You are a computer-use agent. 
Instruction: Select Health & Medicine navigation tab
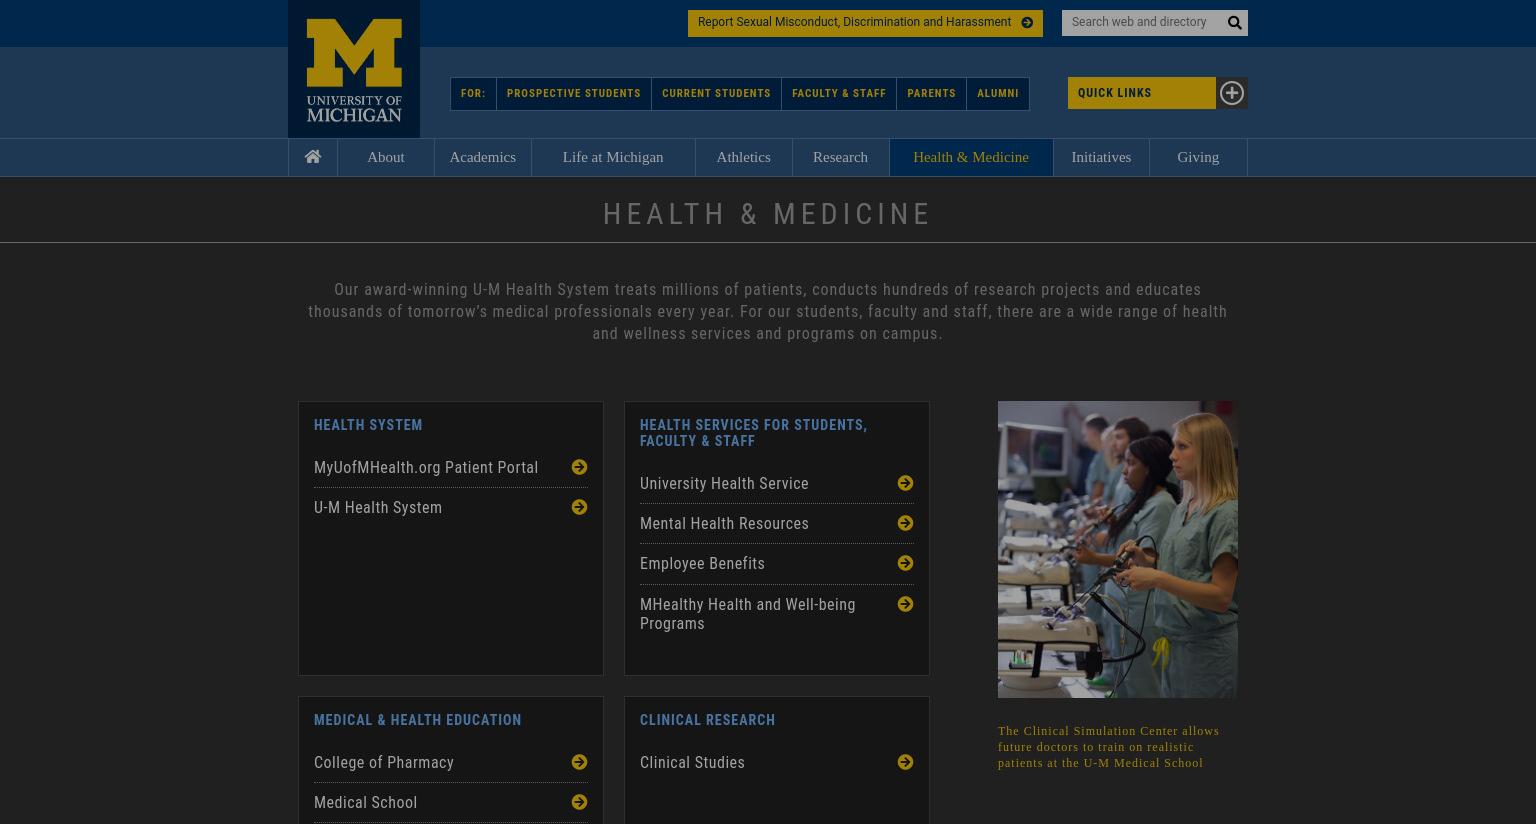(x=971, y=157)
